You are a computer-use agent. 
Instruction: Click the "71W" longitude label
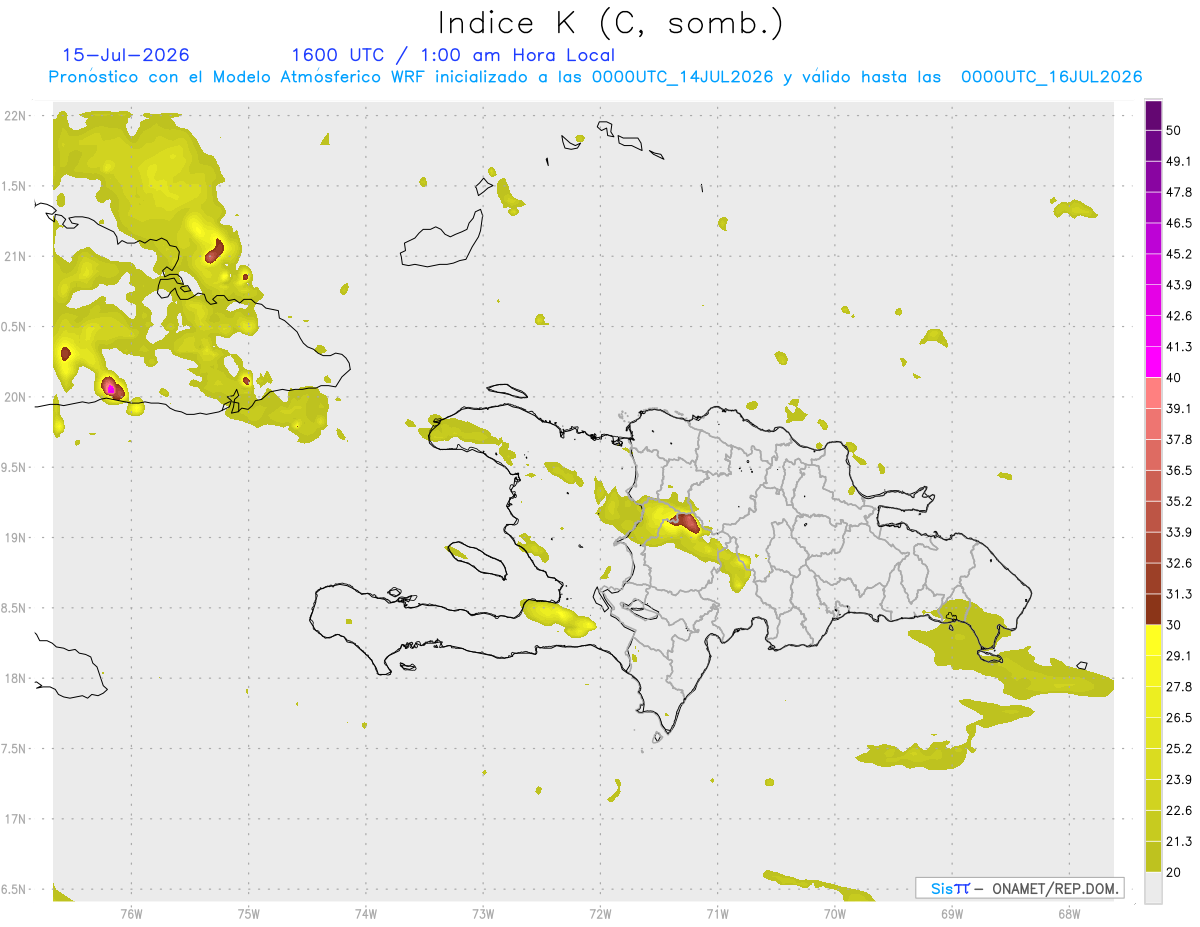(x=717, y=913)
